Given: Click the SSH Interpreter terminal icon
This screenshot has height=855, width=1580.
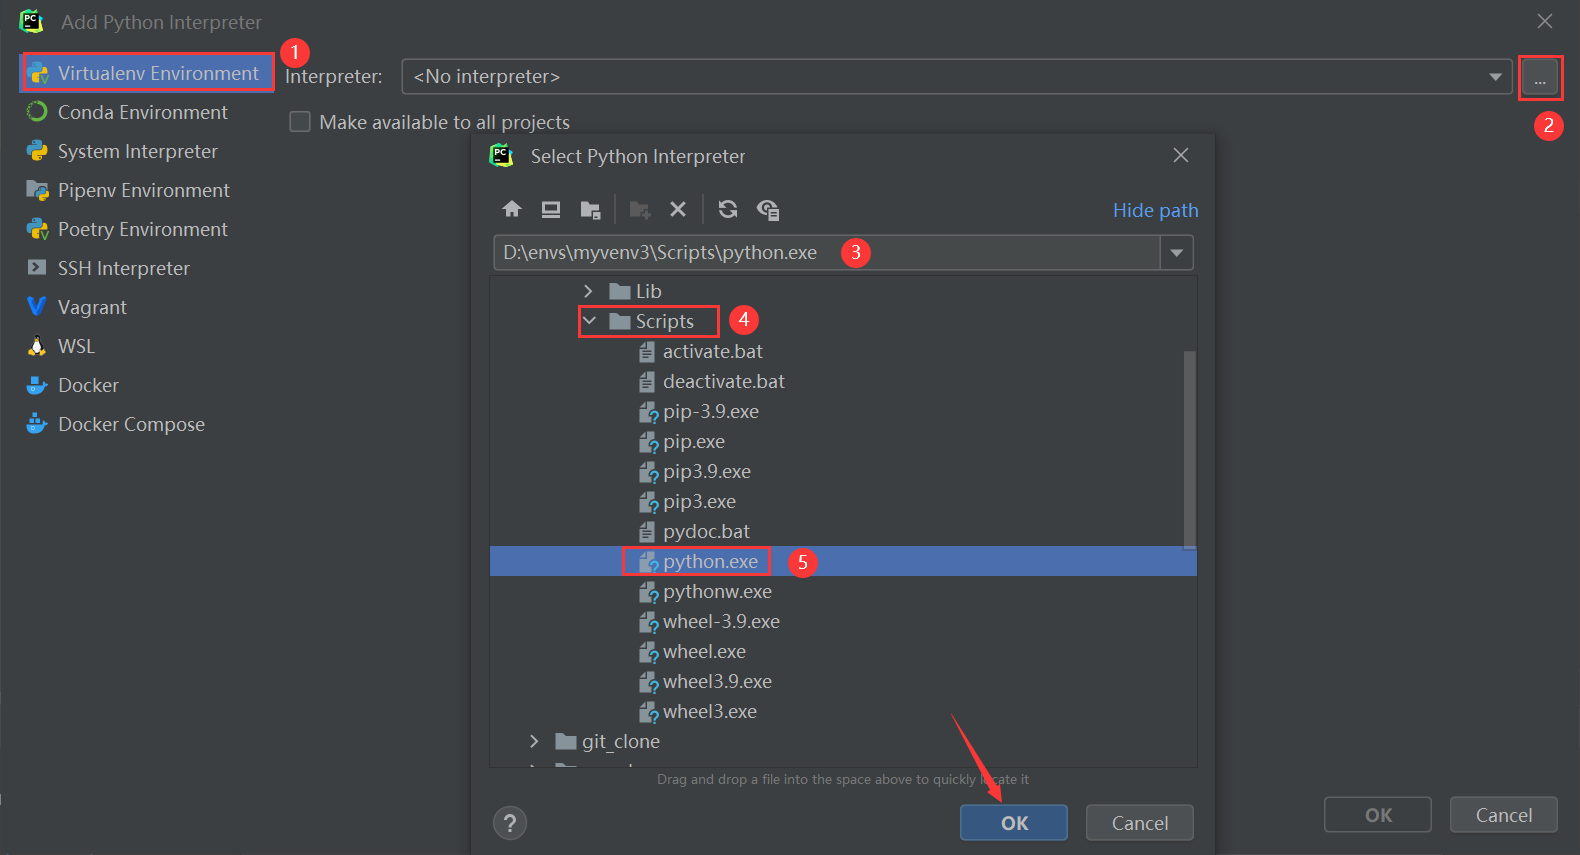Looking at the screenshot, I should click(37, 268).
